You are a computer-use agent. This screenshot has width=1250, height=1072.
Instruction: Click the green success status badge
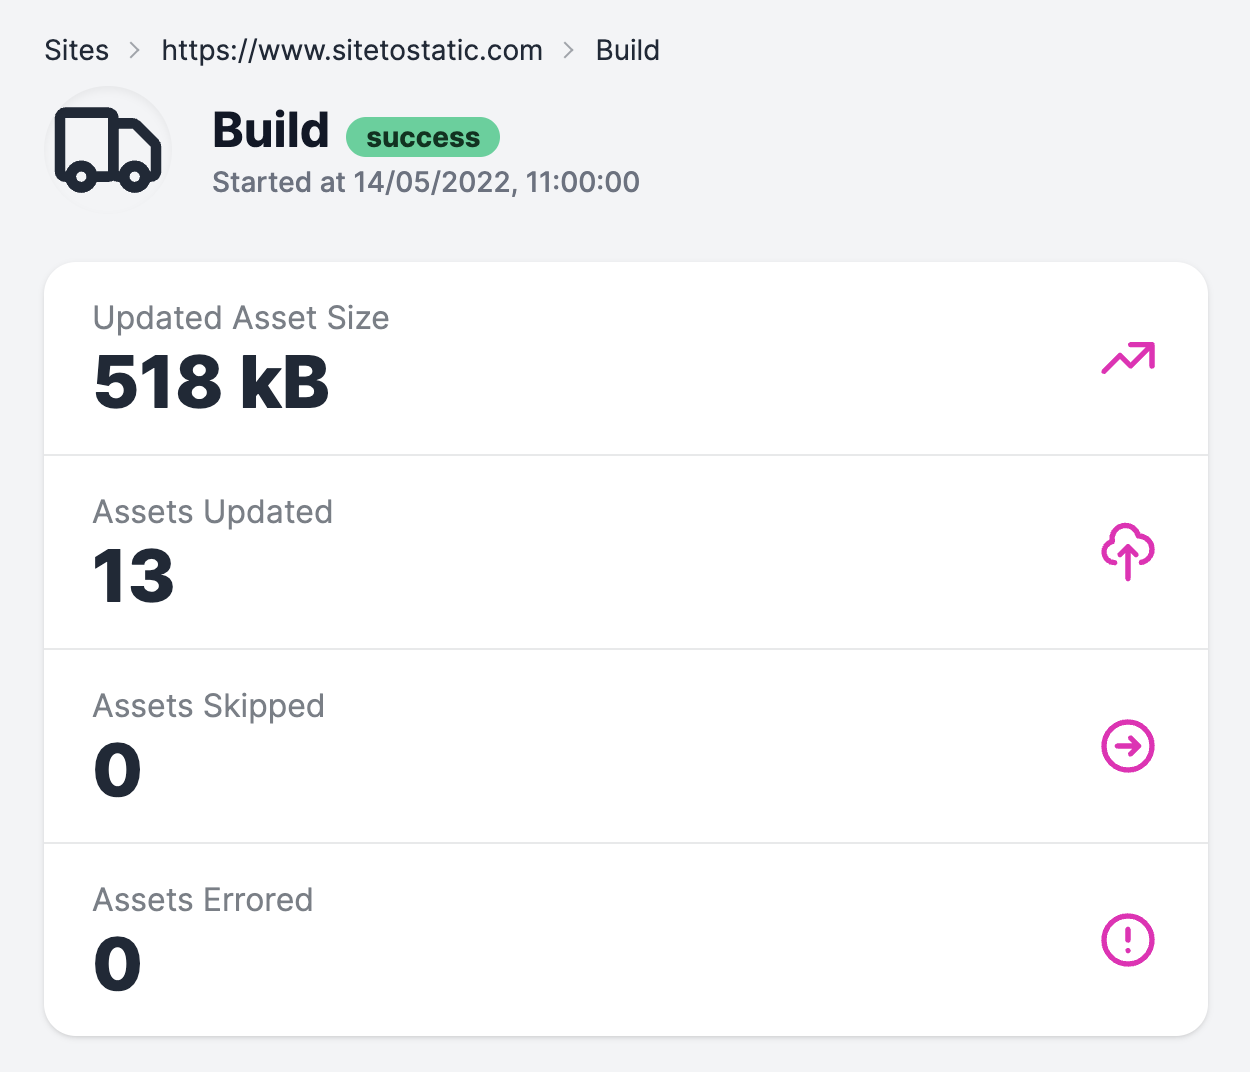(422, 137)
